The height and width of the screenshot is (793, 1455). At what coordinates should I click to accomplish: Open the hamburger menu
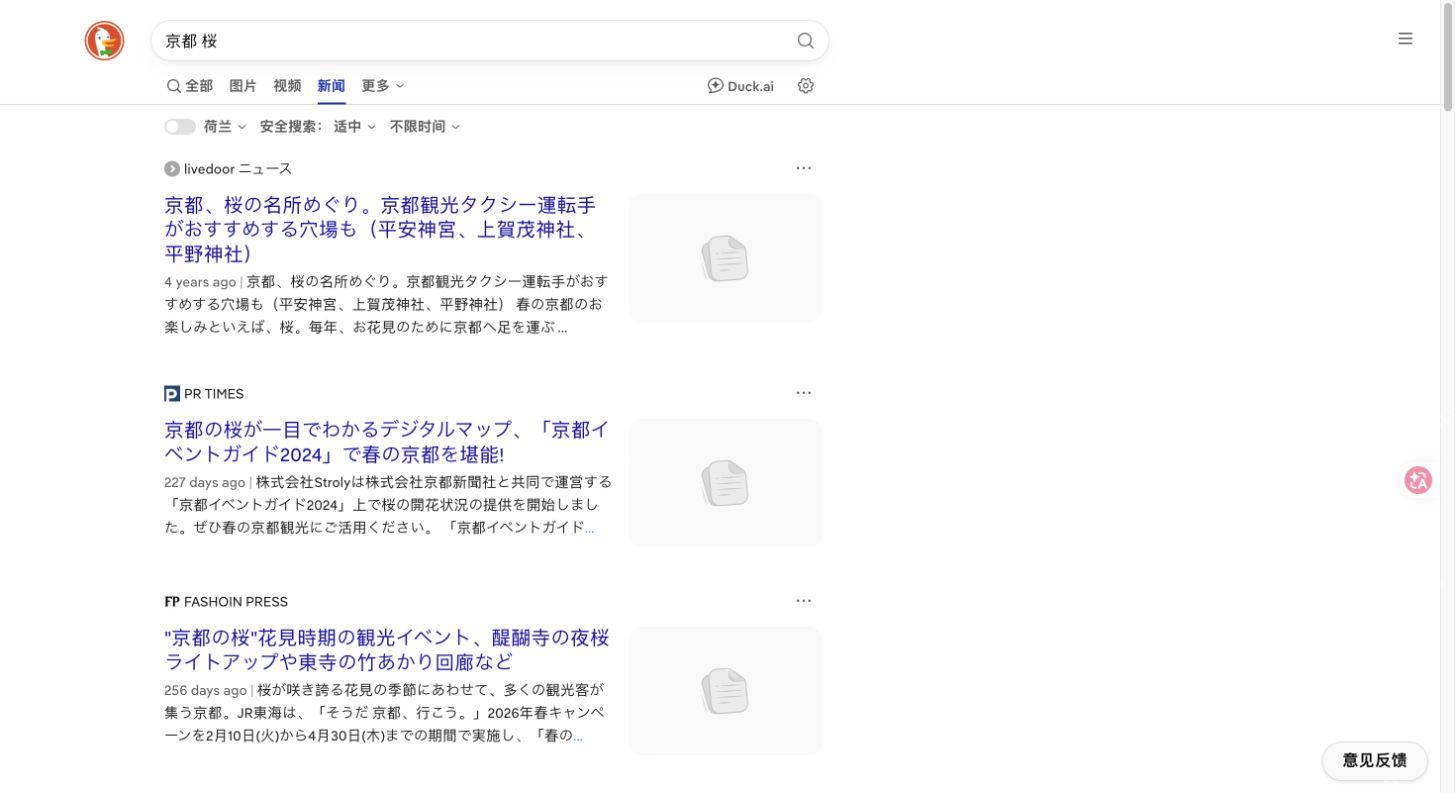pyautogui.click(x=1405, y=39)
